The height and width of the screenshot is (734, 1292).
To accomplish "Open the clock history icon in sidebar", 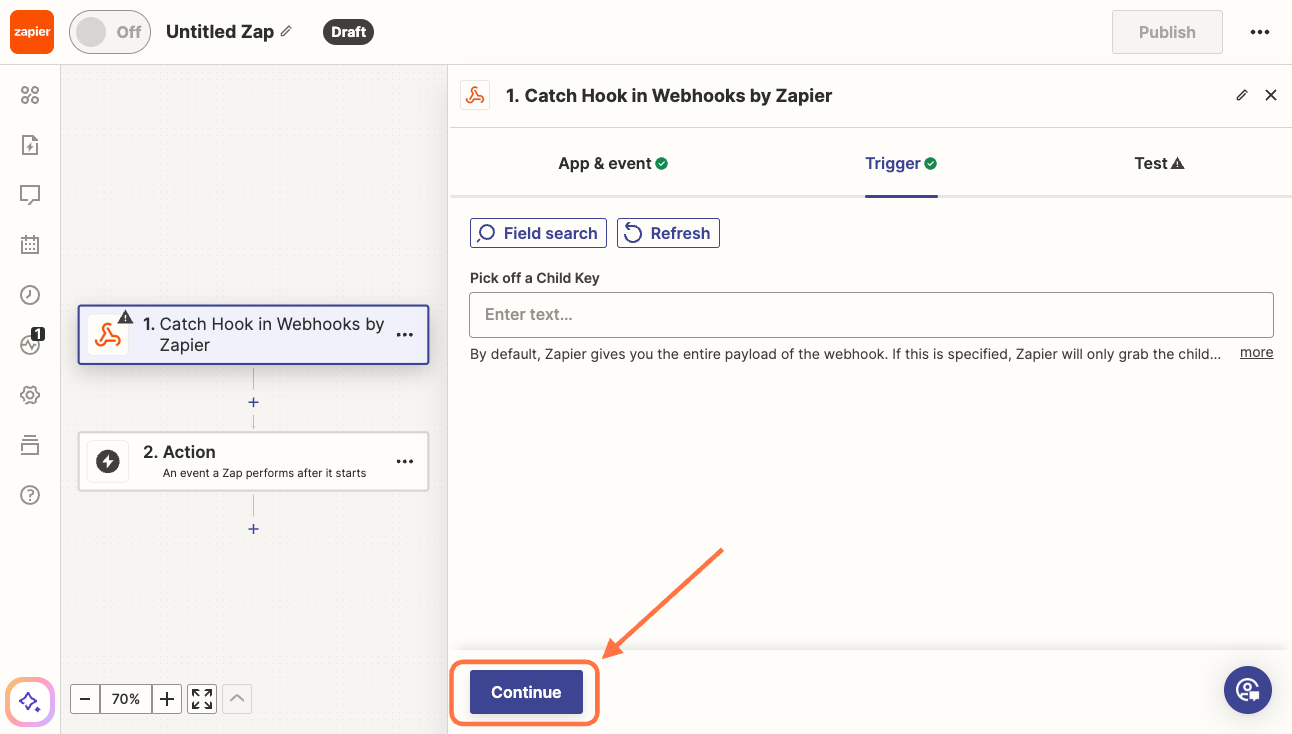I will tap(30, 294).
